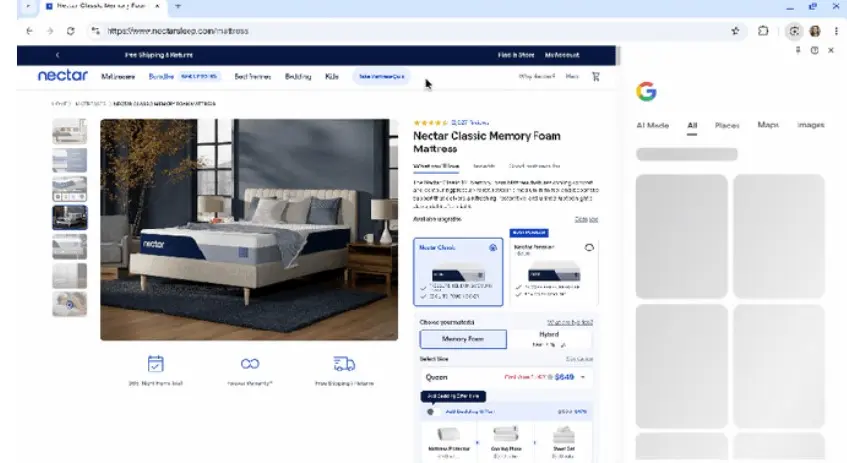The width and height of the screenshot is (847, 463).
Task: Choose Hybrid material
Action: point(549,339)
